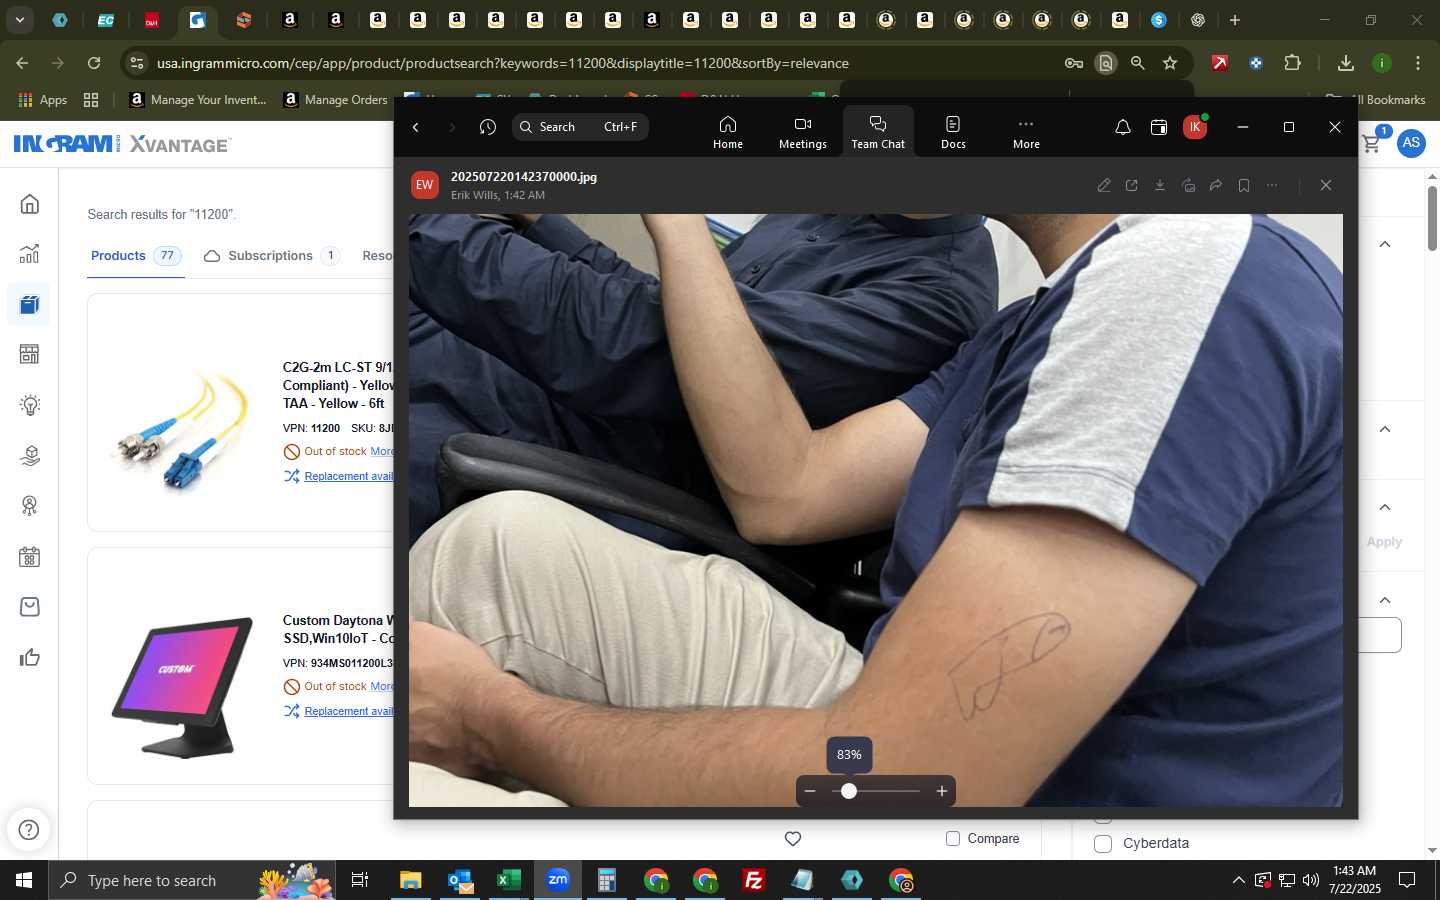This screenshot has width=1440, height=900.
Task: Open the Chrome tab search dropdown
Action: pyautogui.click(x=20, y=20)
